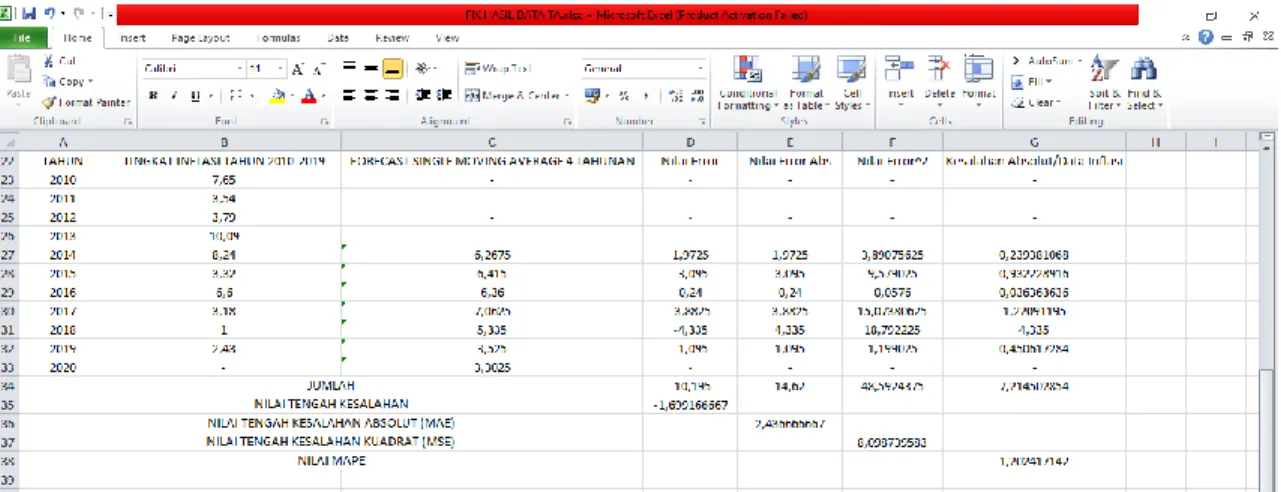This screenshot has width=1281, height=492.
Task: Switch to the Review tab
Action: (x=392, y=38)
